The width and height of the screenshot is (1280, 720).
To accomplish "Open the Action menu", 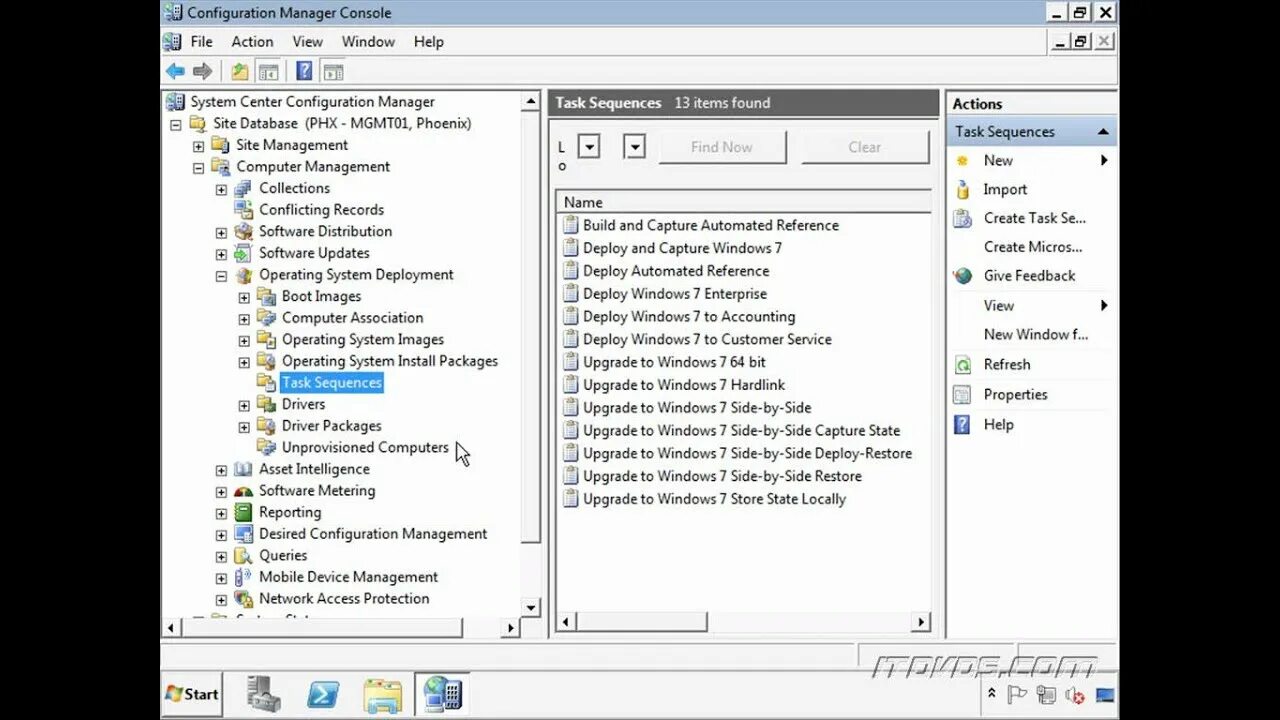I will tap(252, 41).
